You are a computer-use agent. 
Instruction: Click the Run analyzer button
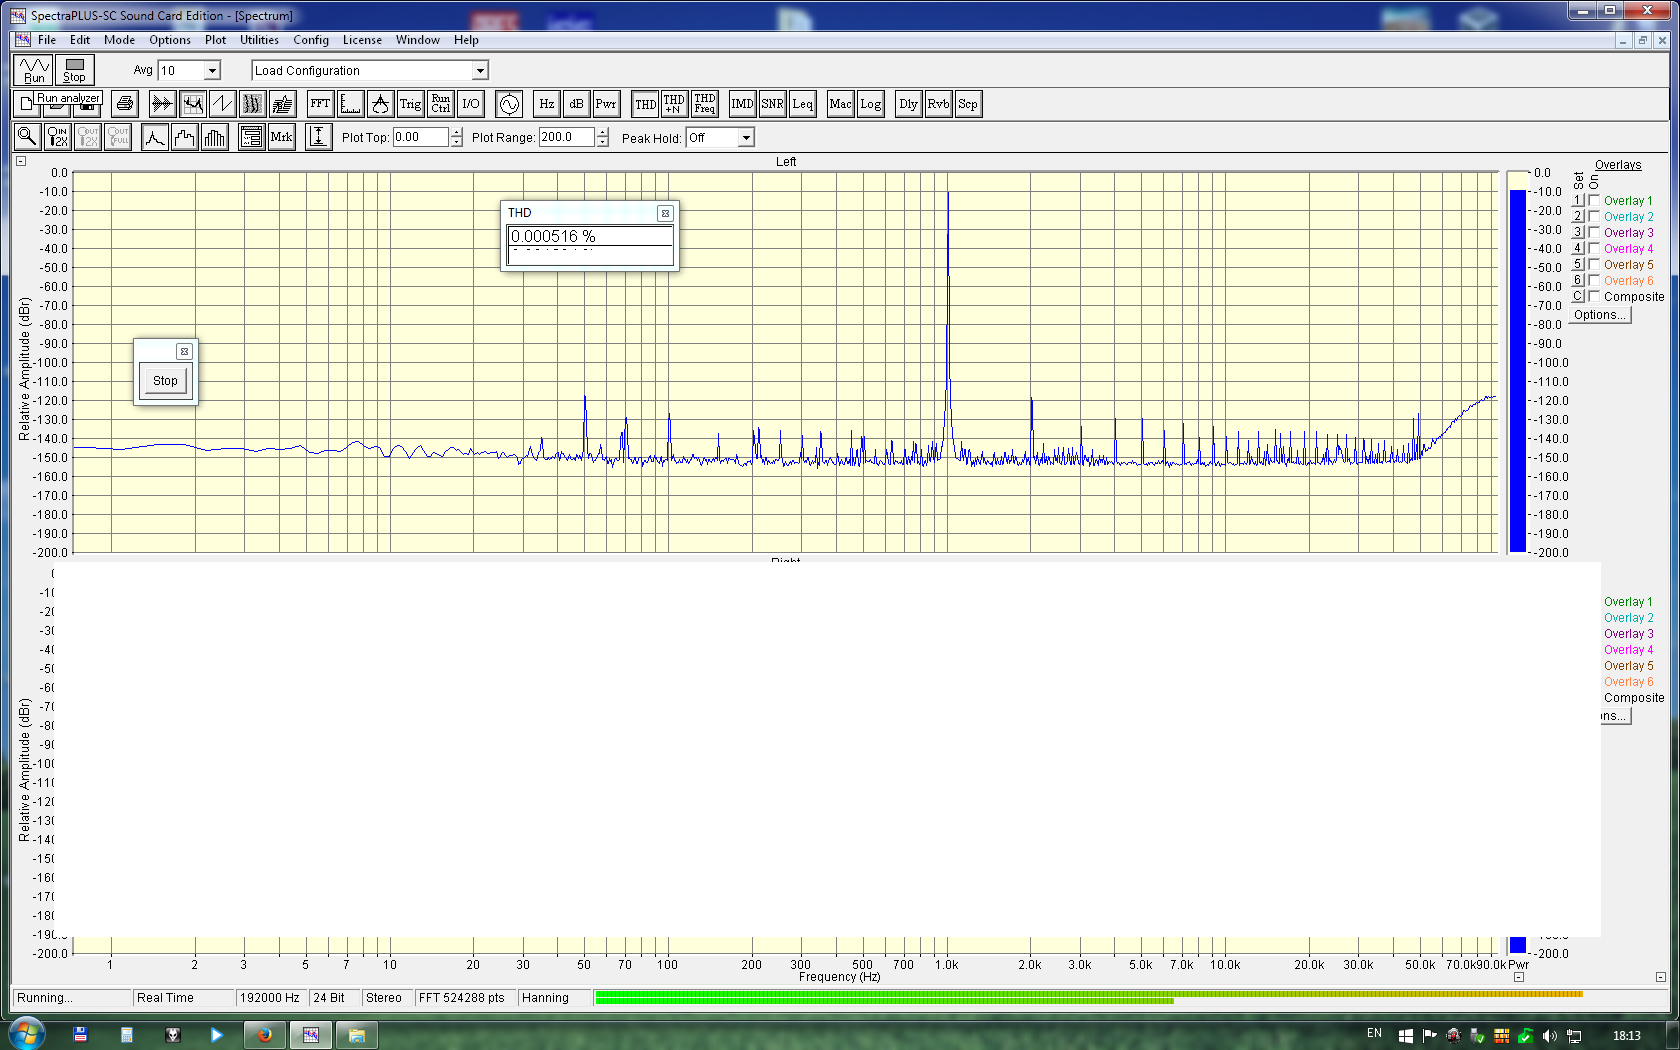pos(34,70)
